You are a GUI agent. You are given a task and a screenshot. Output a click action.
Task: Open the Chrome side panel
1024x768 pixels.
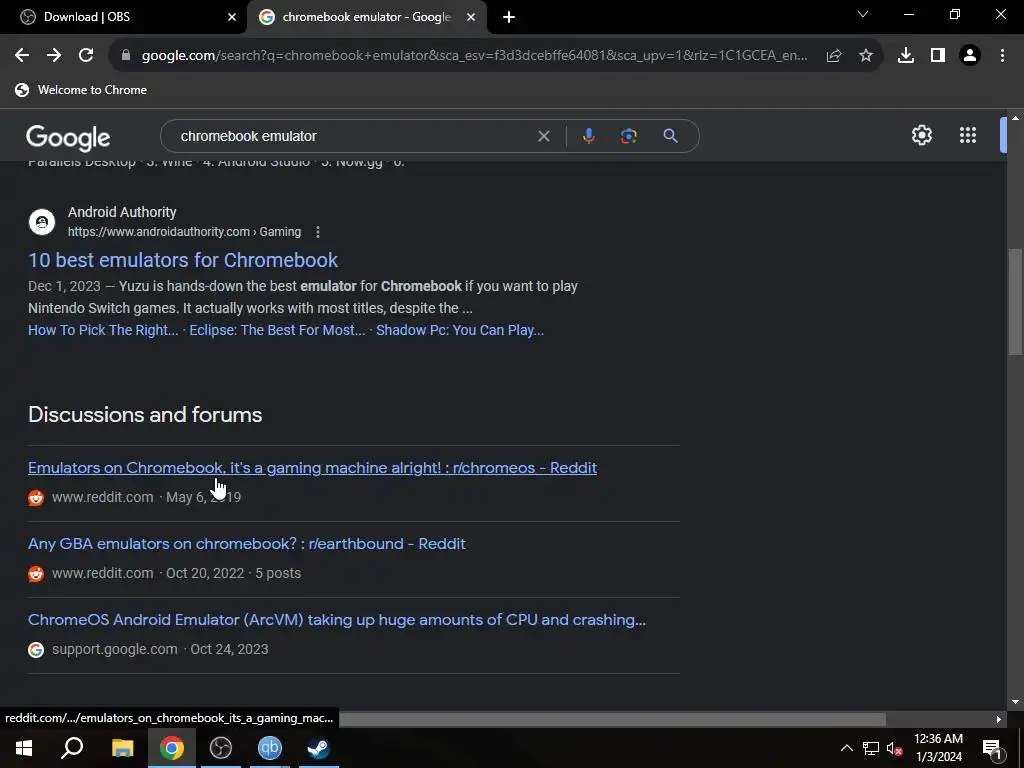click(938, 56)
